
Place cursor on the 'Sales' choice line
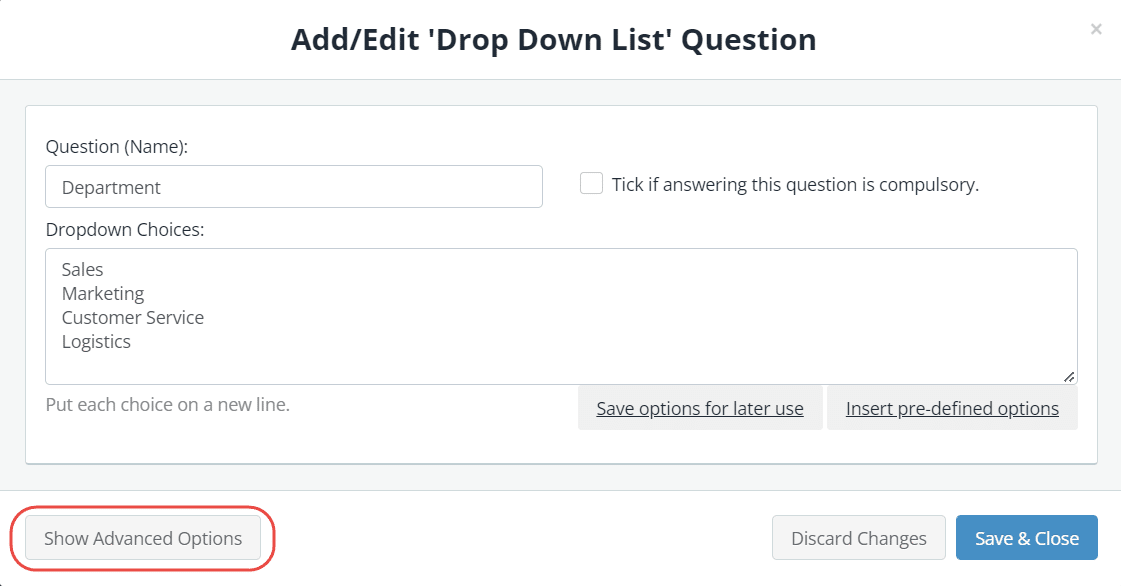click(82, 269)
